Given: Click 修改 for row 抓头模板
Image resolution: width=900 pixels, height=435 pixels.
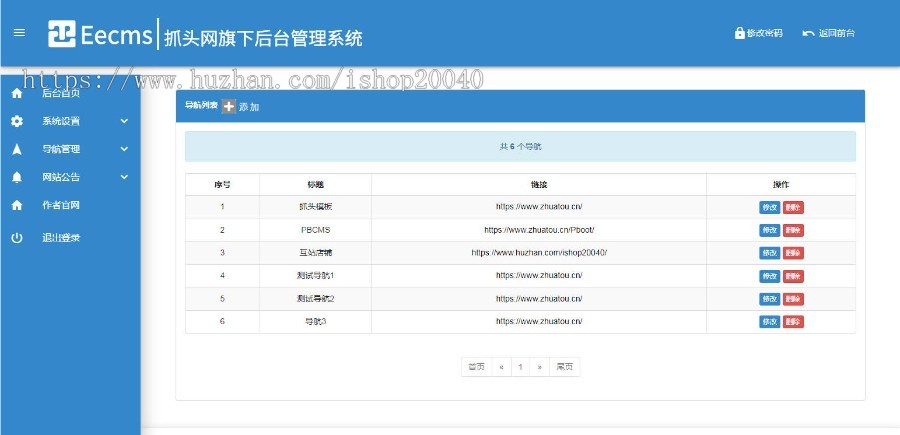Looking at the screenshot, I should [769, 207].
